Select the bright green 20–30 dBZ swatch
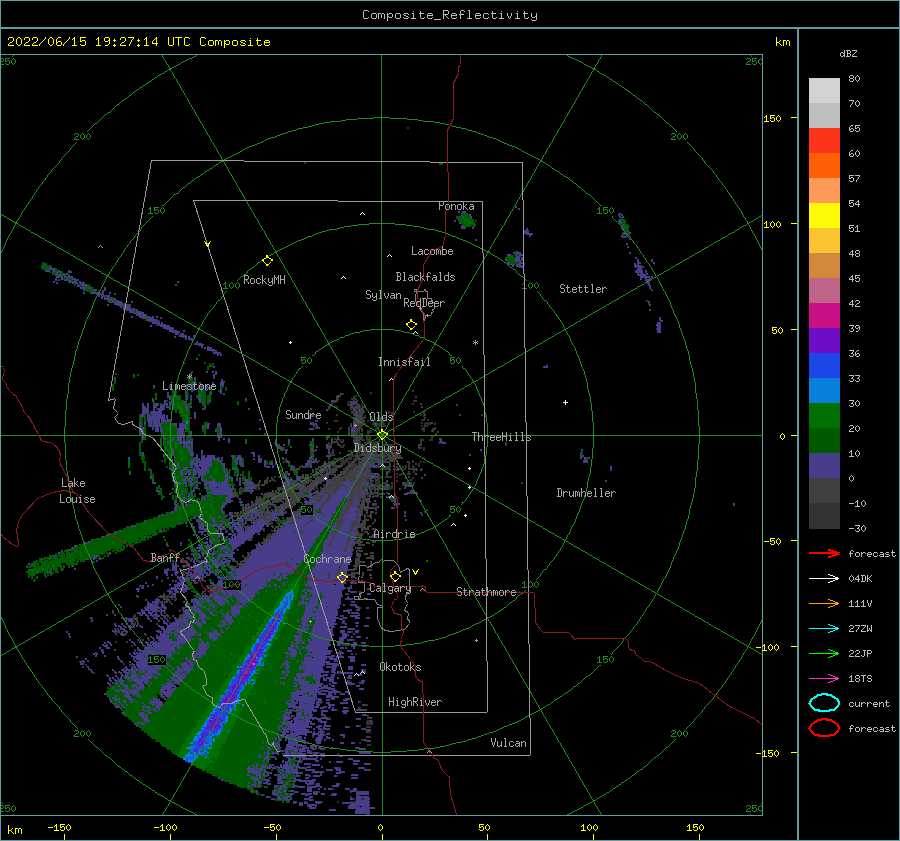 (x=824, y=415)
